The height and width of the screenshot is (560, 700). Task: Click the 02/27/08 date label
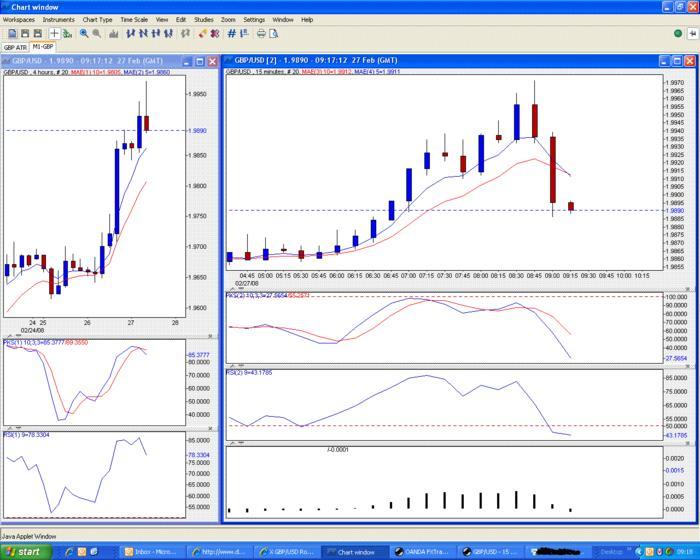(x=247, y=284)
